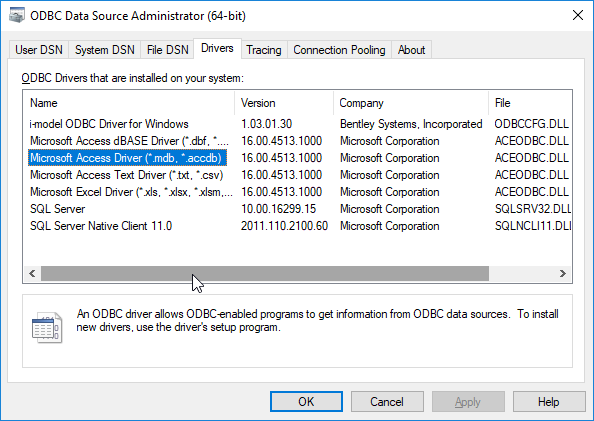Image resolution: width=594 pixels, height=421 pixels.
Task: Click the OK button
Action: (x=306, y=402)
